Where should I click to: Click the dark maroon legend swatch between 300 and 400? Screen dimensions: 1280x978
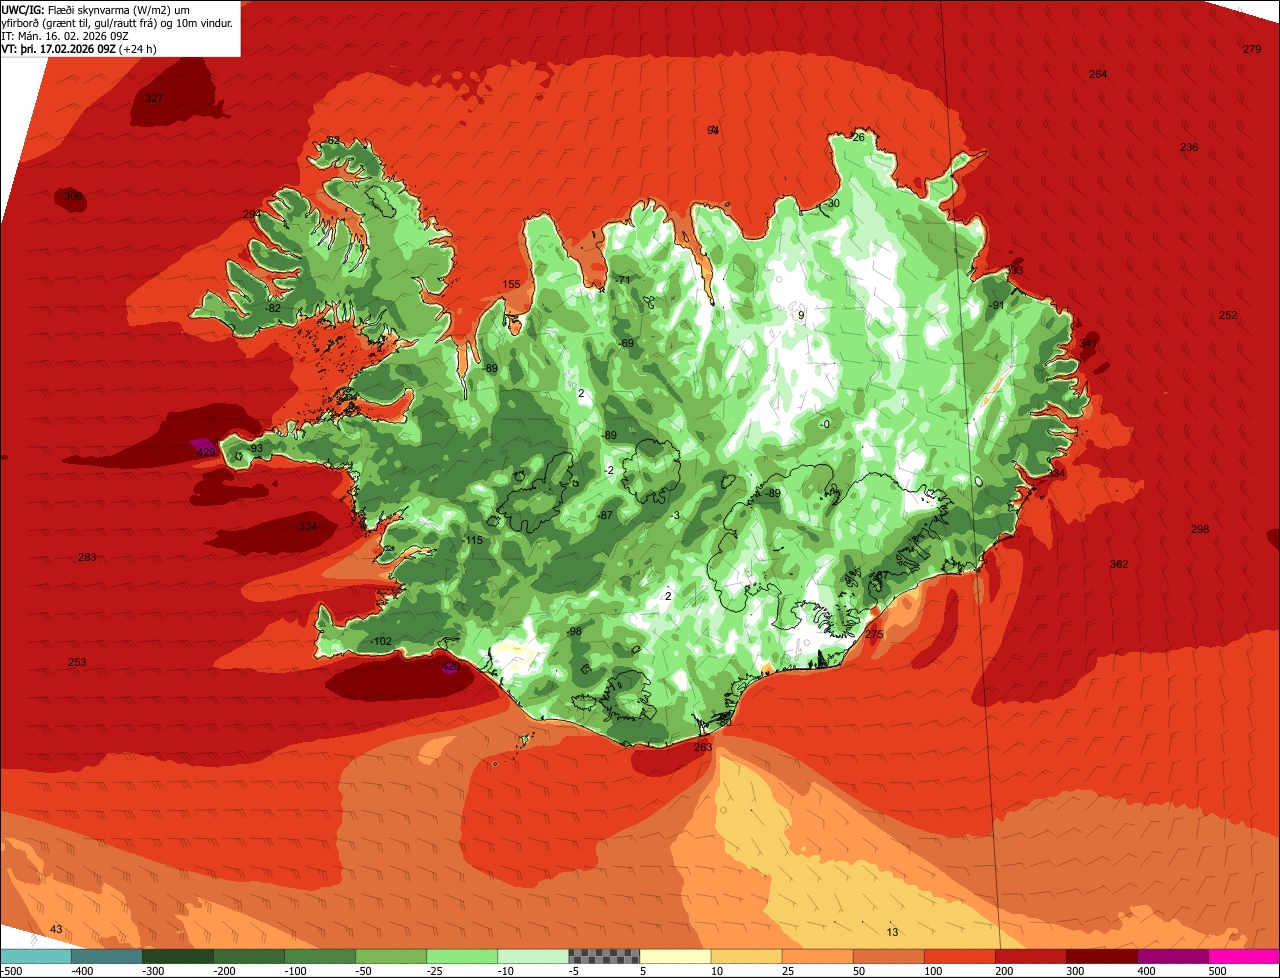click(1101, 955)
